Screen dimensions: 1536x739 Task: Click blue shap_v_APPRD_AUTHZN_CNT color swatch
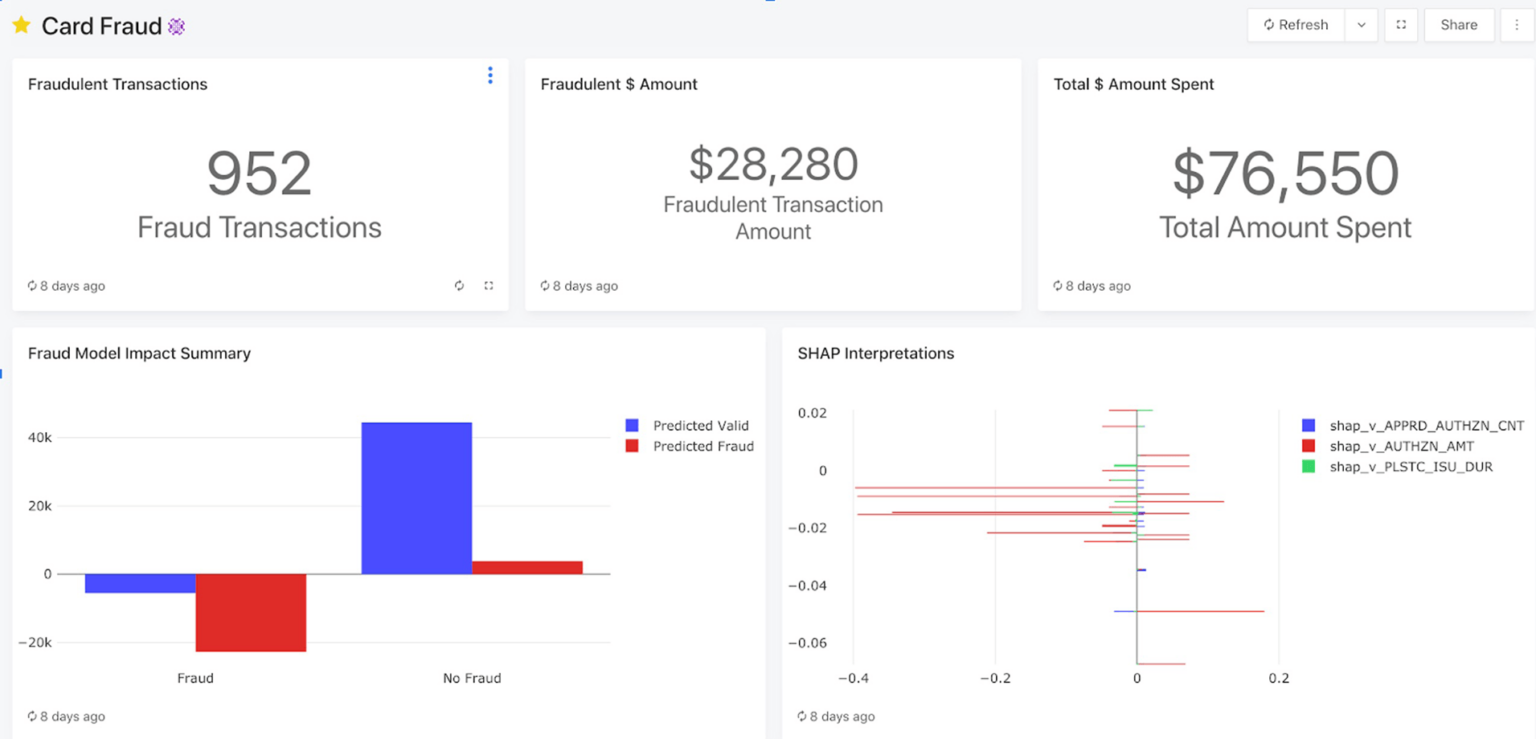click(x=1309, y=426)
